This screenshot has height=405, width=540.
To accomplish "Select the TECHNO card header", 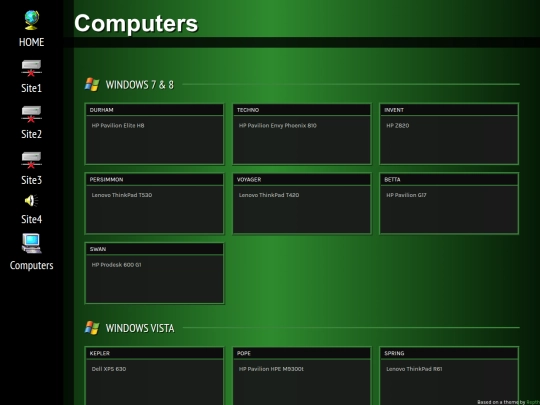I will (x=302, y=110).
